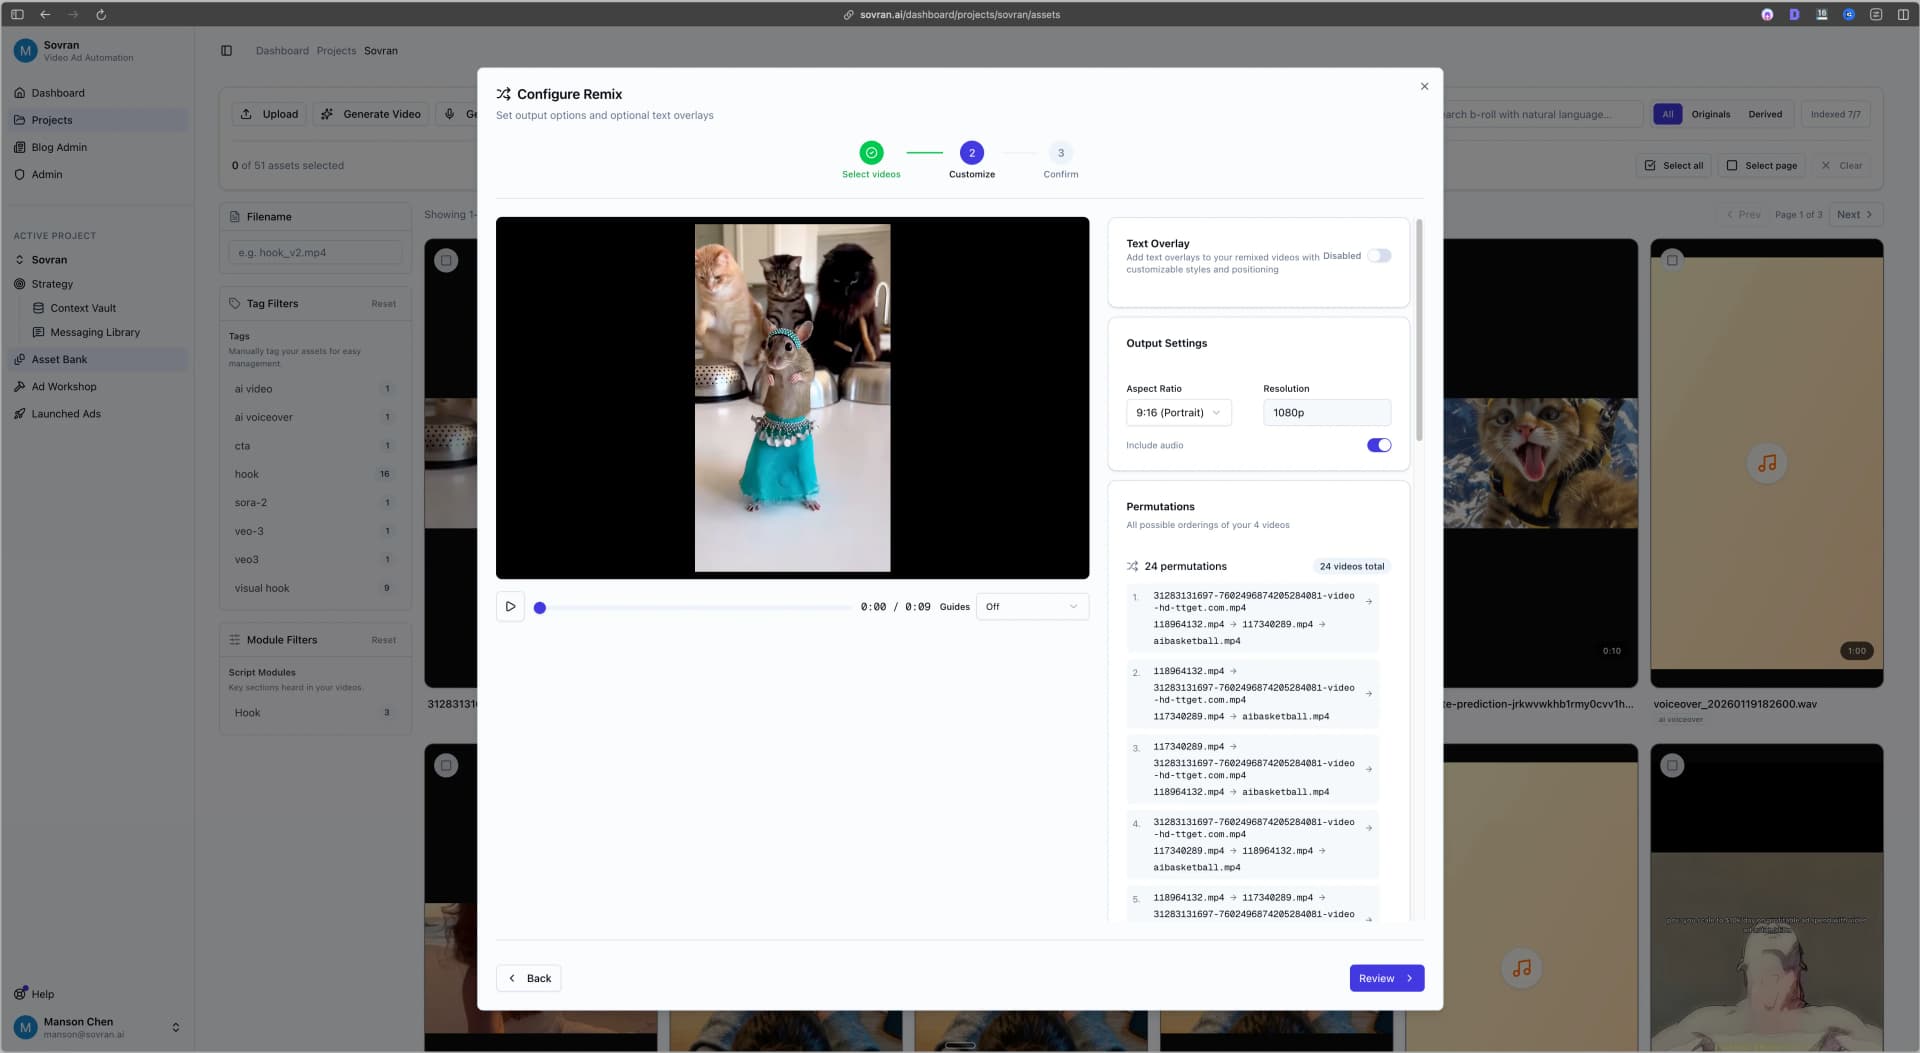Expand the Manson Chen account menu
The width and height of the screenshot is (1920, 1053).
(x=175, y=1027)
